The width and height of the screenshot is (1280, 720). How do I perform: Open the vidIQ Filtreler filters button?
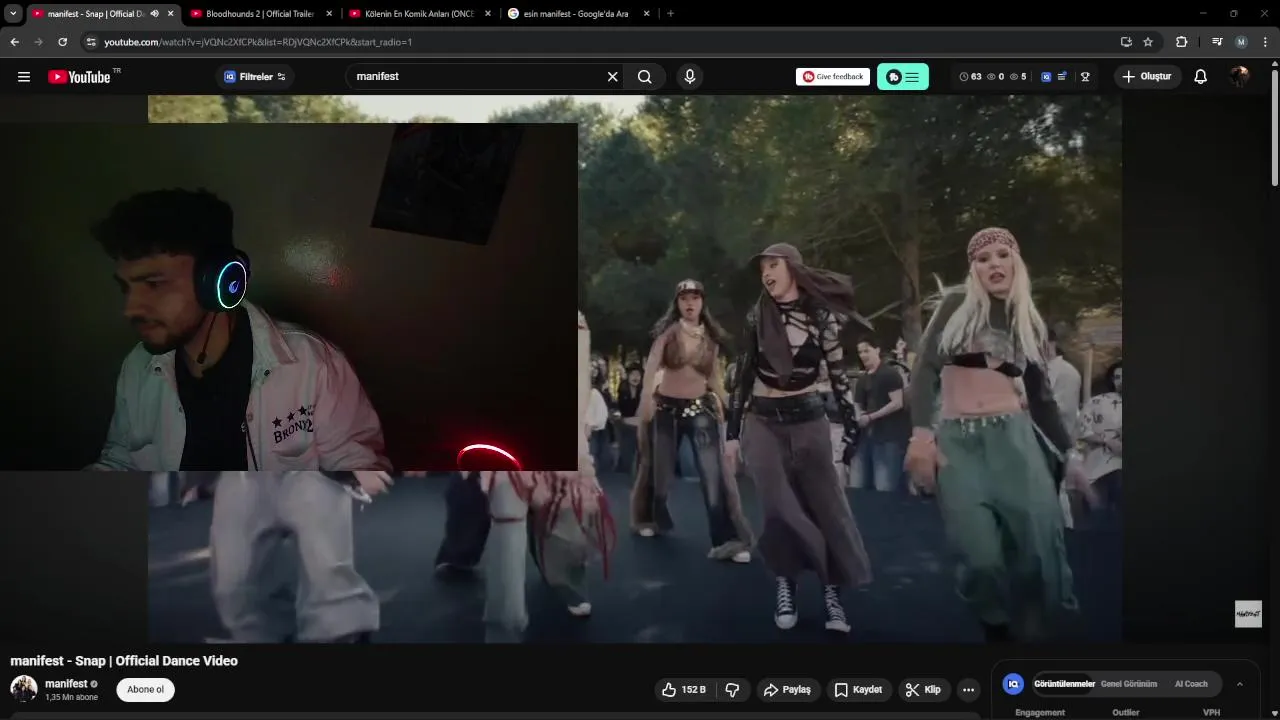coord(255,77)
